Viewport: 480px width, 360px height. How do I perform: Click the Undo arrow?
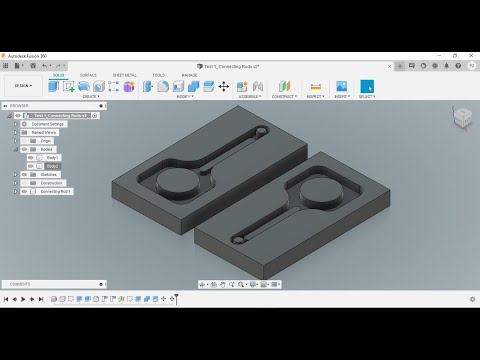(44, 66)
